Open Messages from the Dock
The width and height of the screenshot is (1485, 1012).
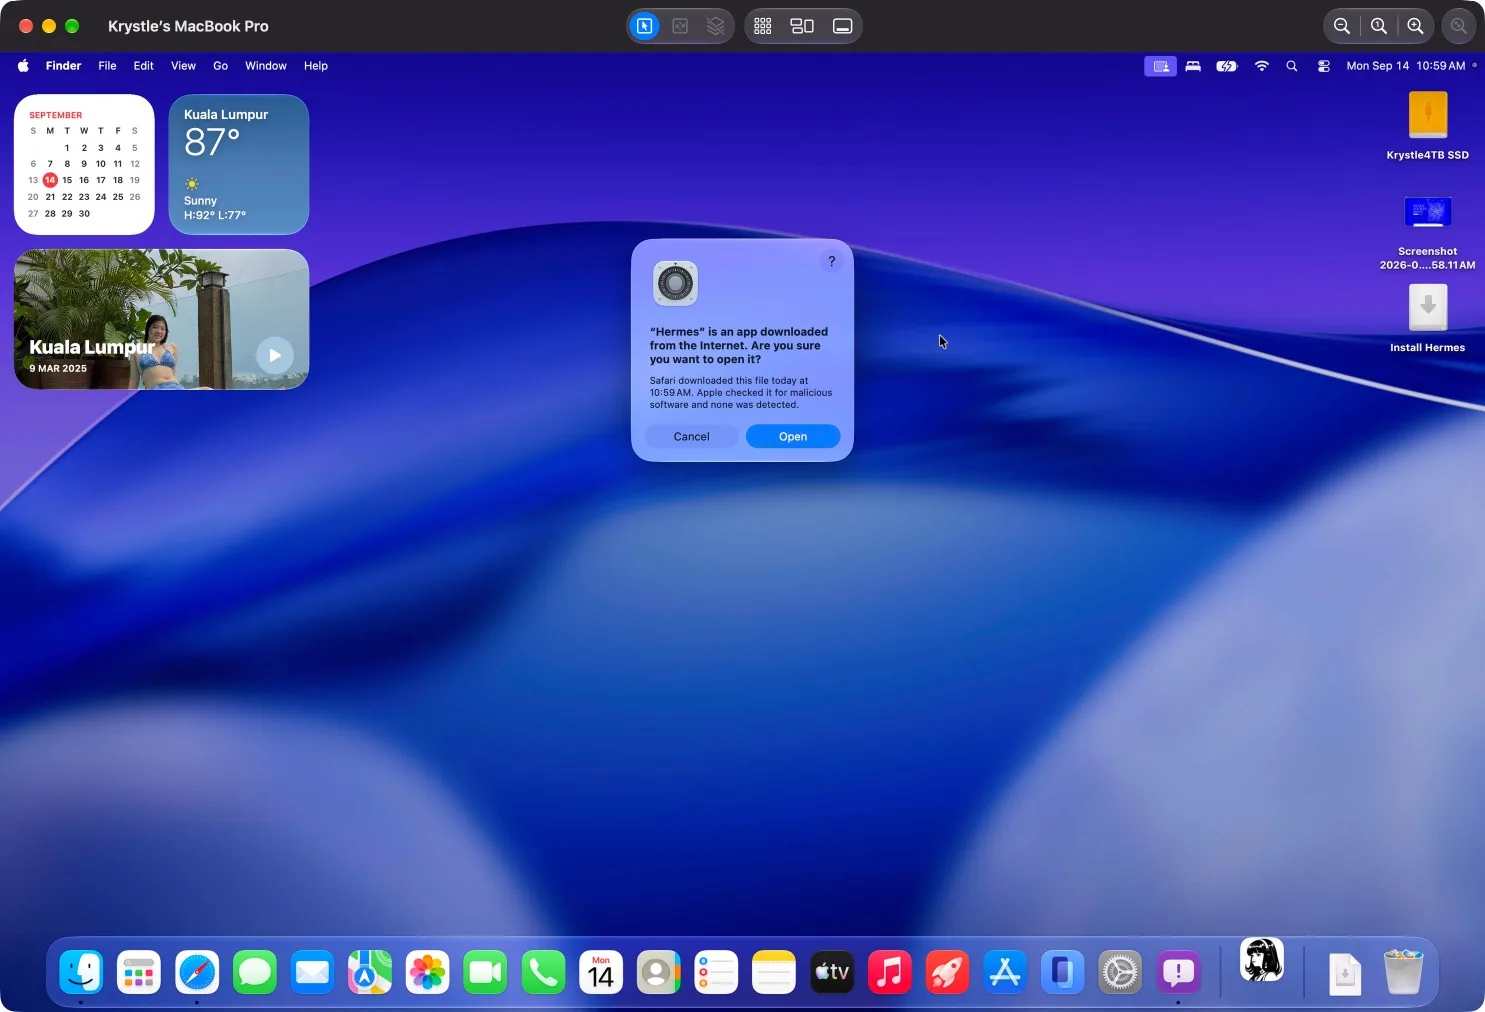[x=255, y=972]
